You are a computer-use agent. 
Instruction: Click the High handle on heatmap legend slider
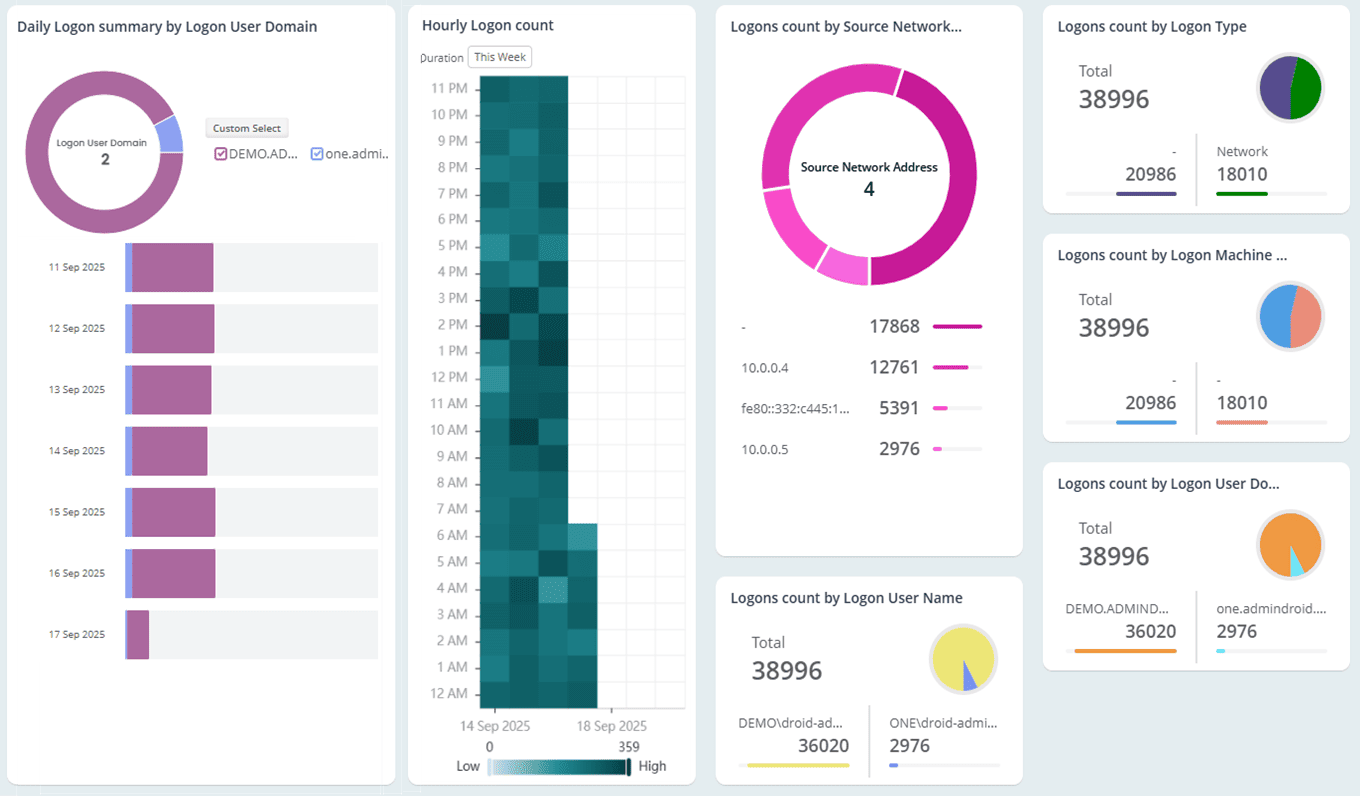click(x=628, y=767)
